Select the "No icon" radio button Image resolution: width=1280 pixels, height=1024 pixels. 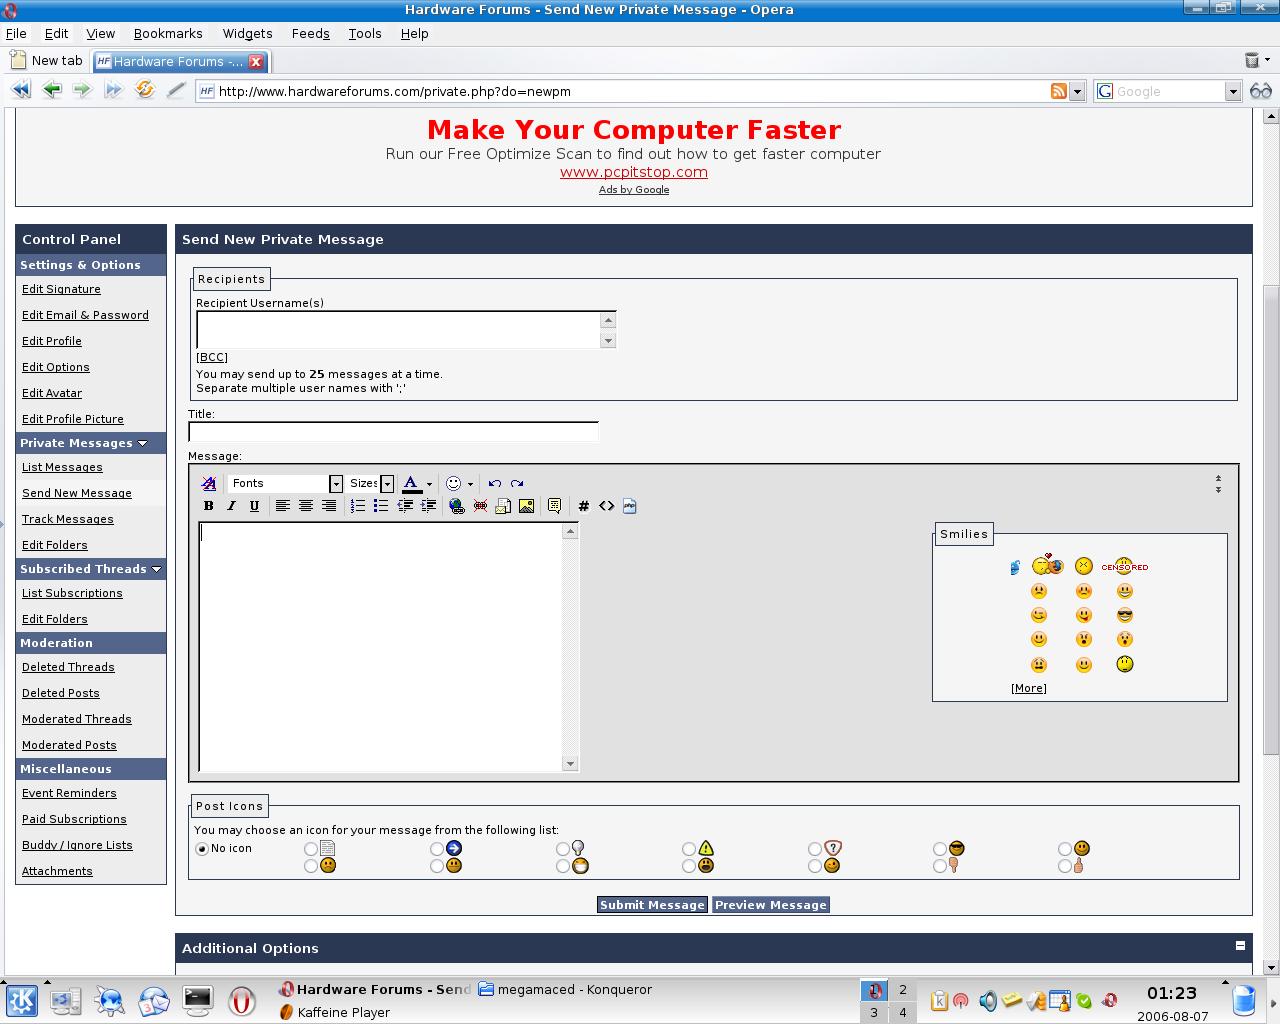click(203, 848)
